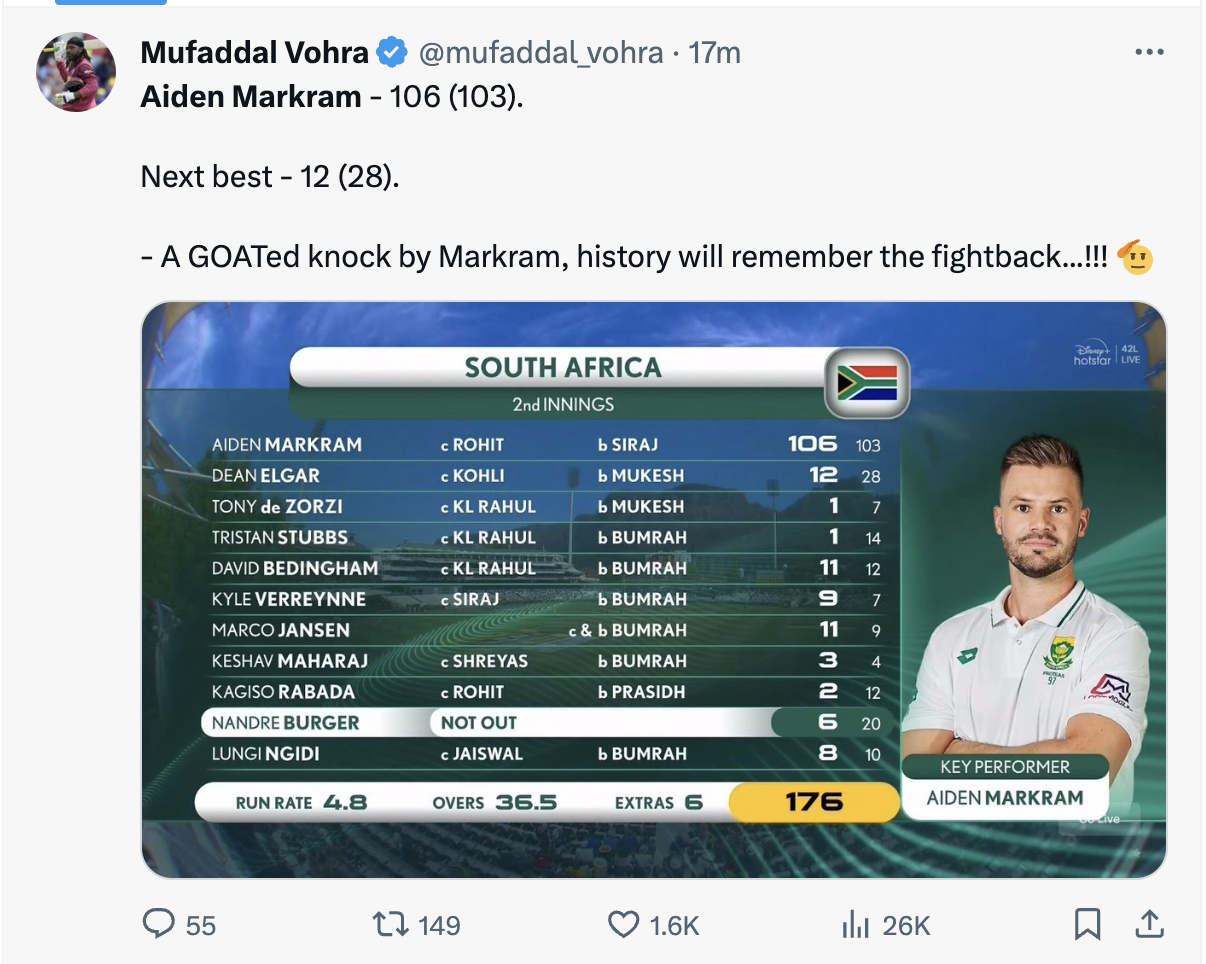Click the 149 retweets count
The image size is (1206, 964).
439,926
